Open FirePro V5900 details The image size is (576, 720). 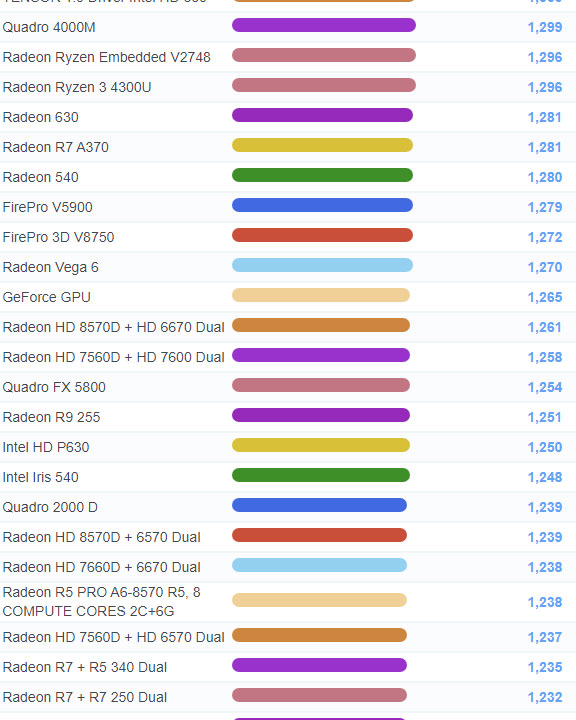coord(48,208)
